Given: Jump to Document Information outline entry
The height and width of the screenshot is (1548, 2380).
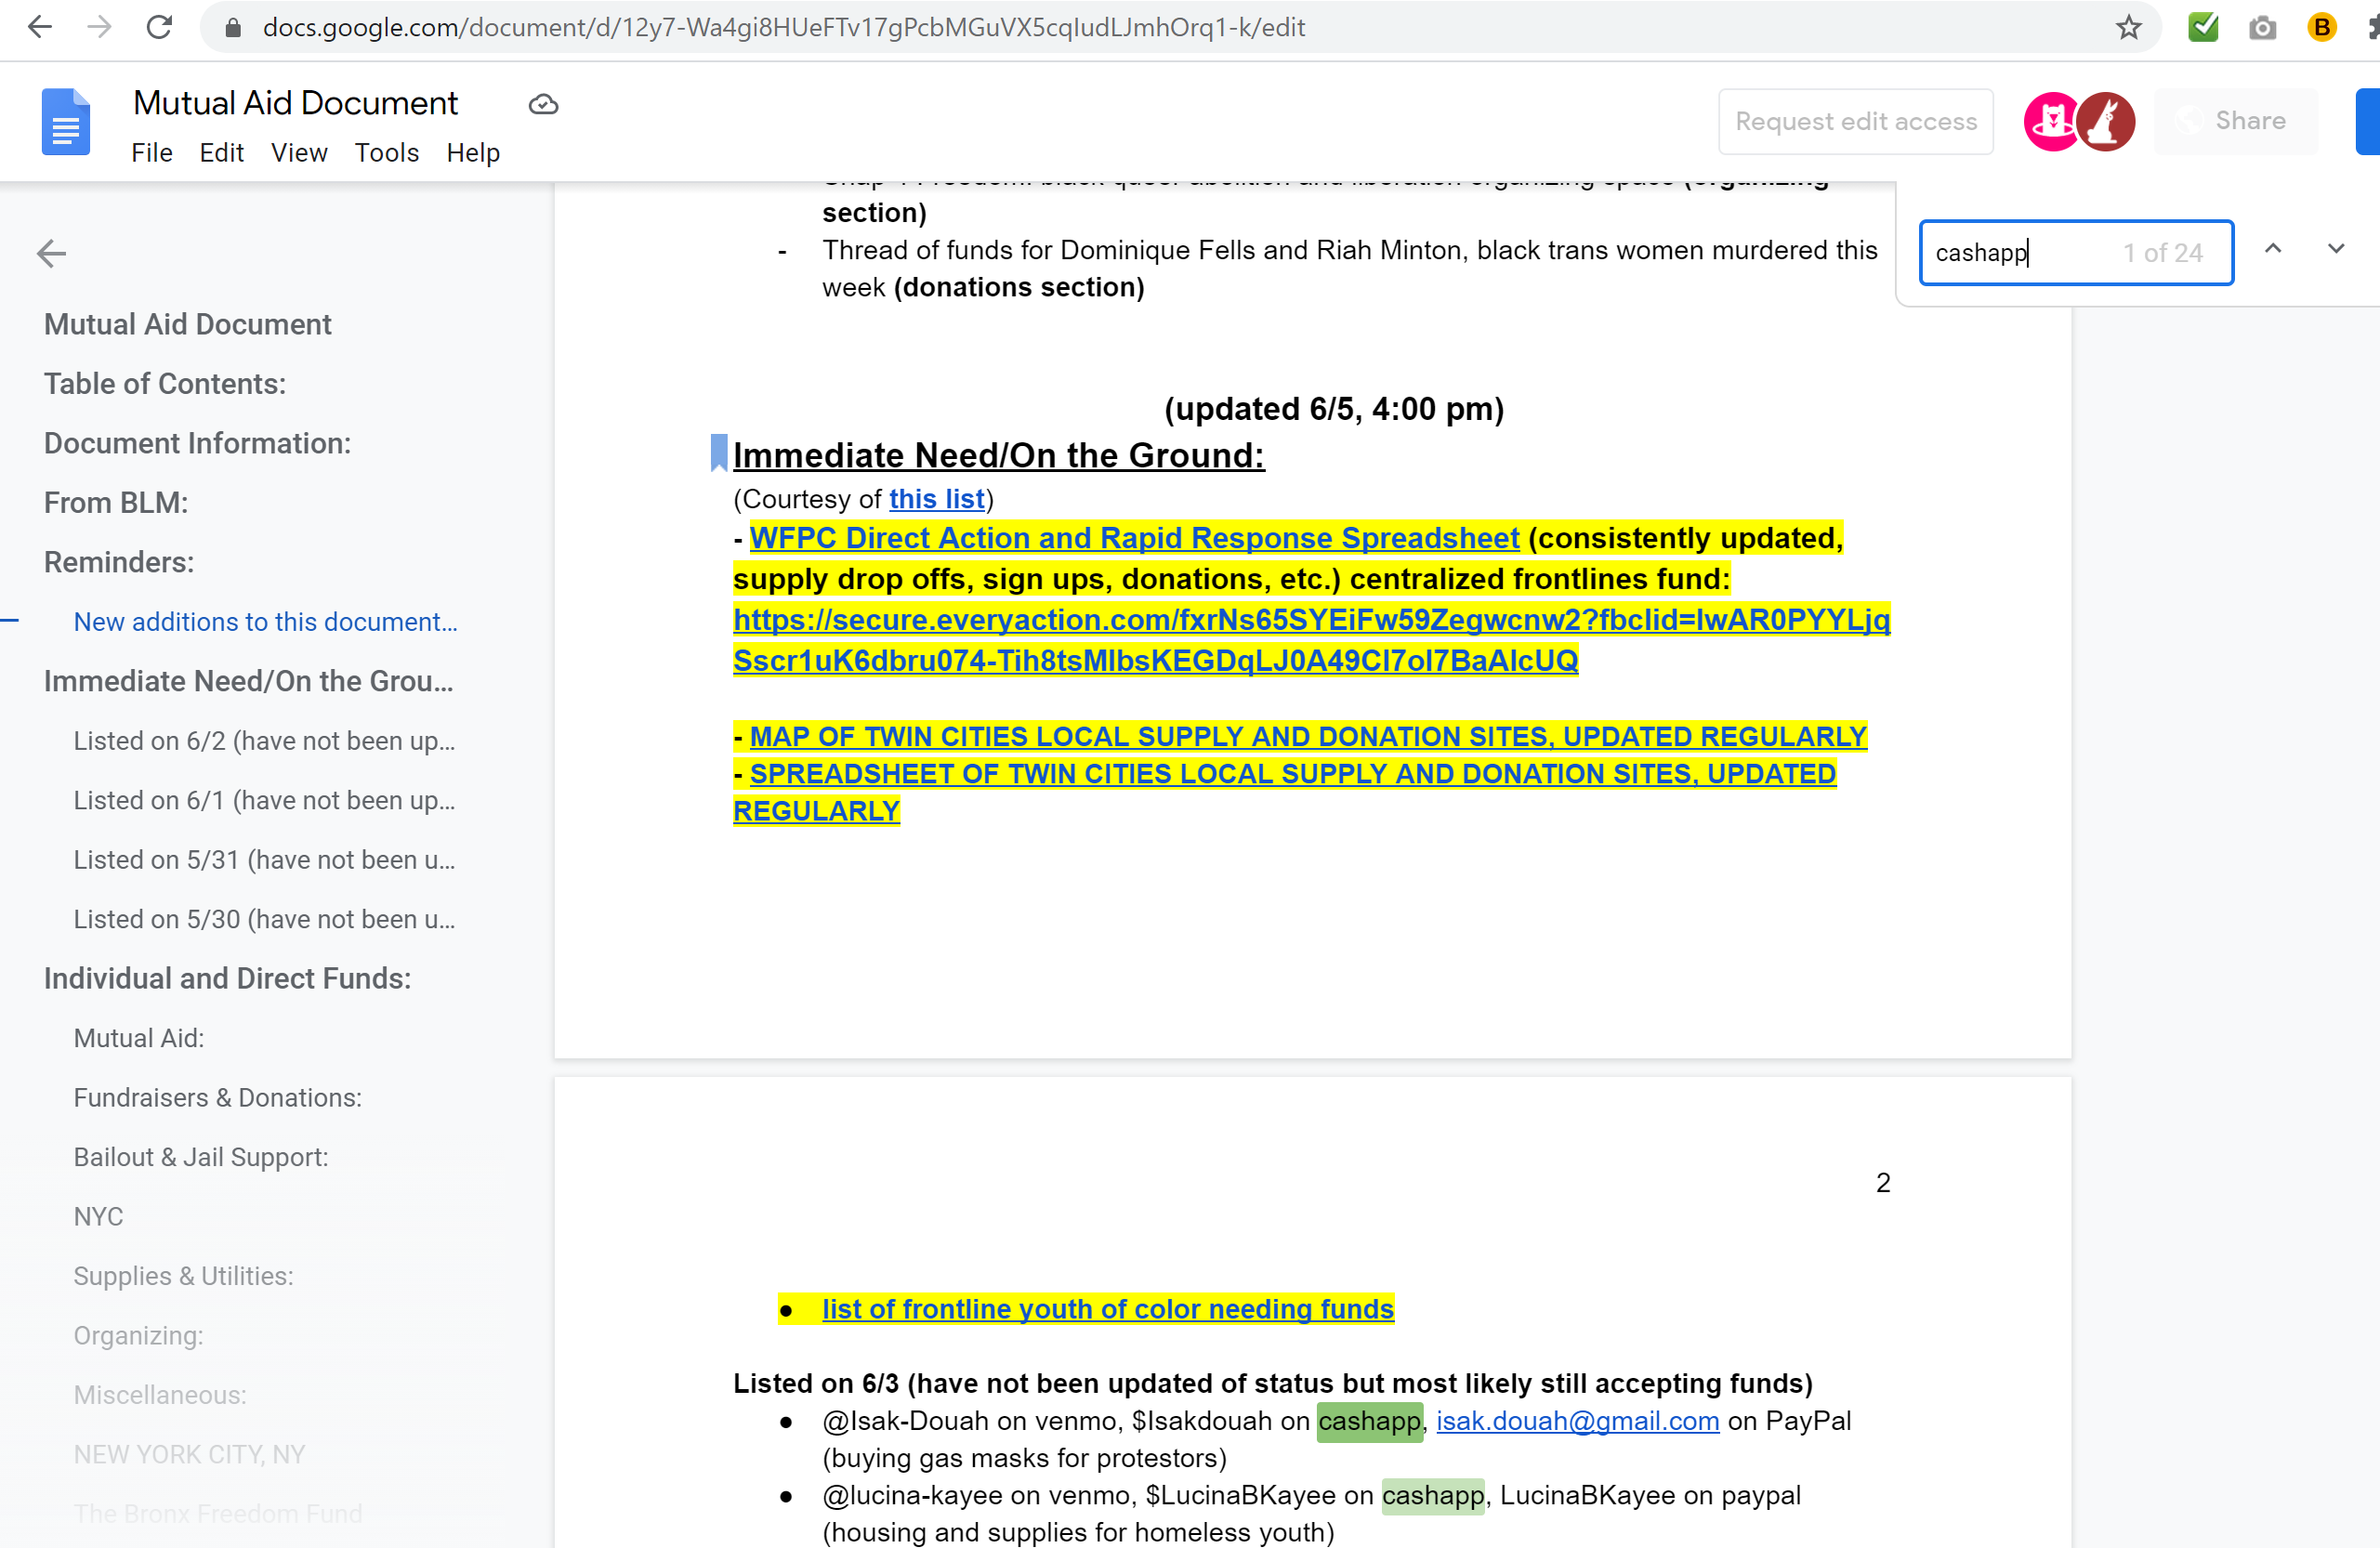Looking at the screenshot, I should [x=197, y=443].
